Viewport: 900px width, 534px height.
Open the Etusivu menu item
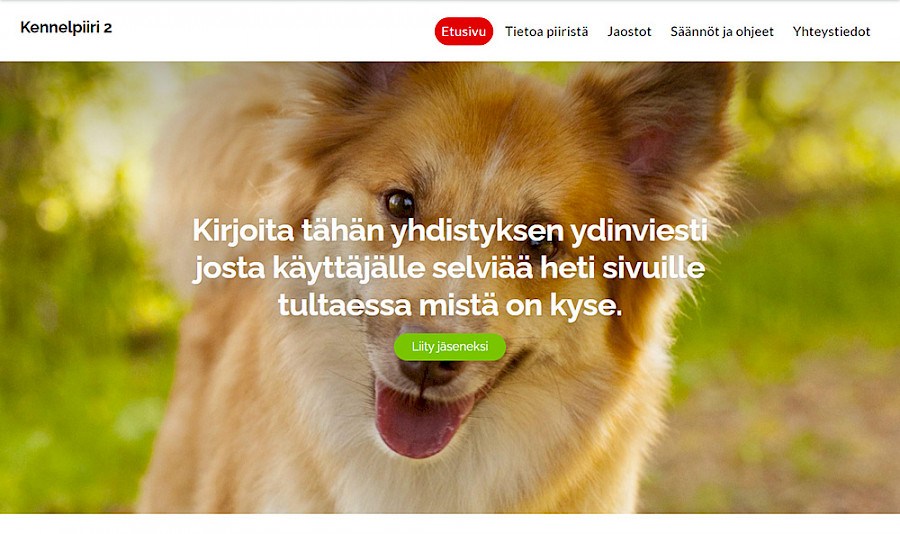[x=463, y=32]
